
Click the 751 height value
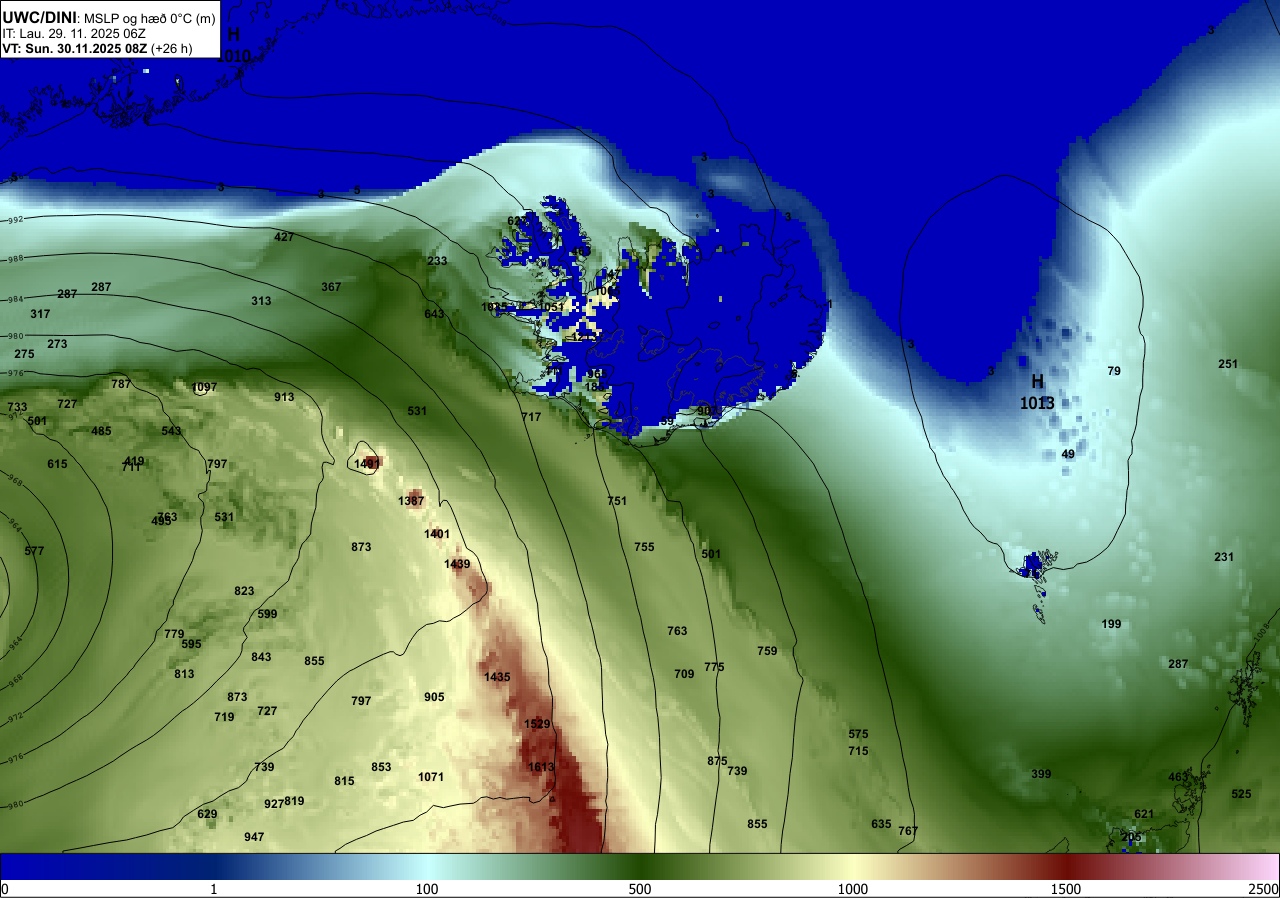click(x=617, y=501)
